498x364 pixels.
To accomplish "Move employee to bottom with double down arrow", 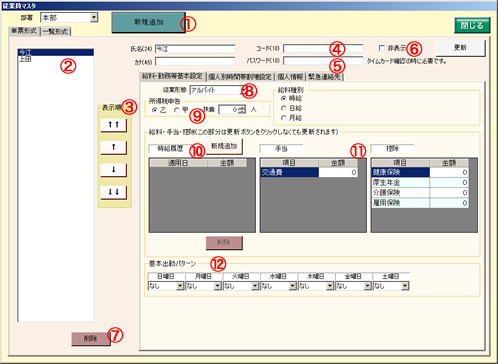I will [114, 192].
